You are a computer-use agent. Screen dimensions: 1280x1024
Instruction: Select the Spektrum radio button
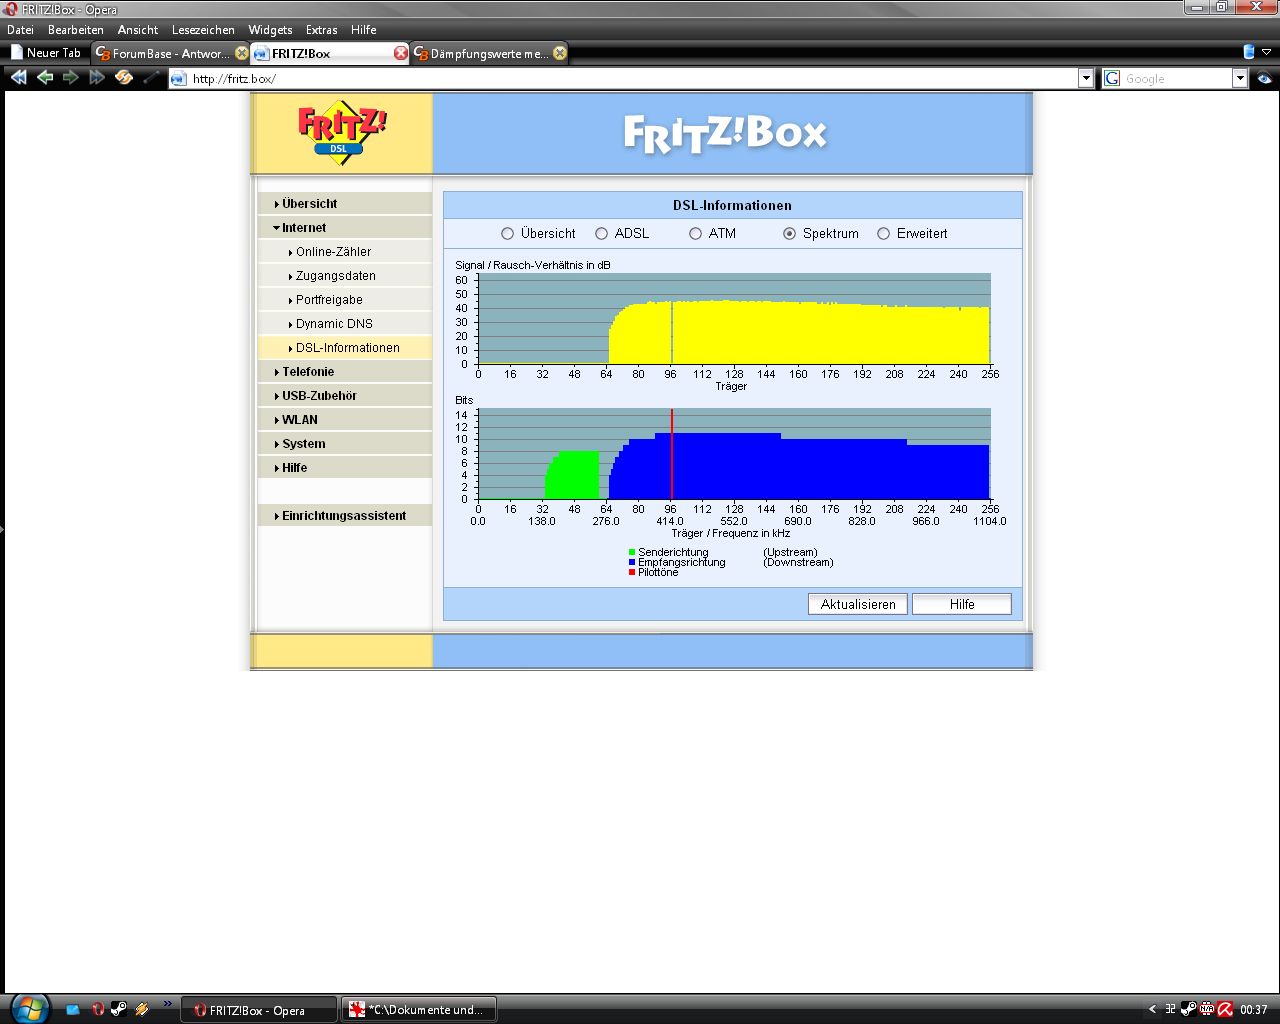pos(789,233)
